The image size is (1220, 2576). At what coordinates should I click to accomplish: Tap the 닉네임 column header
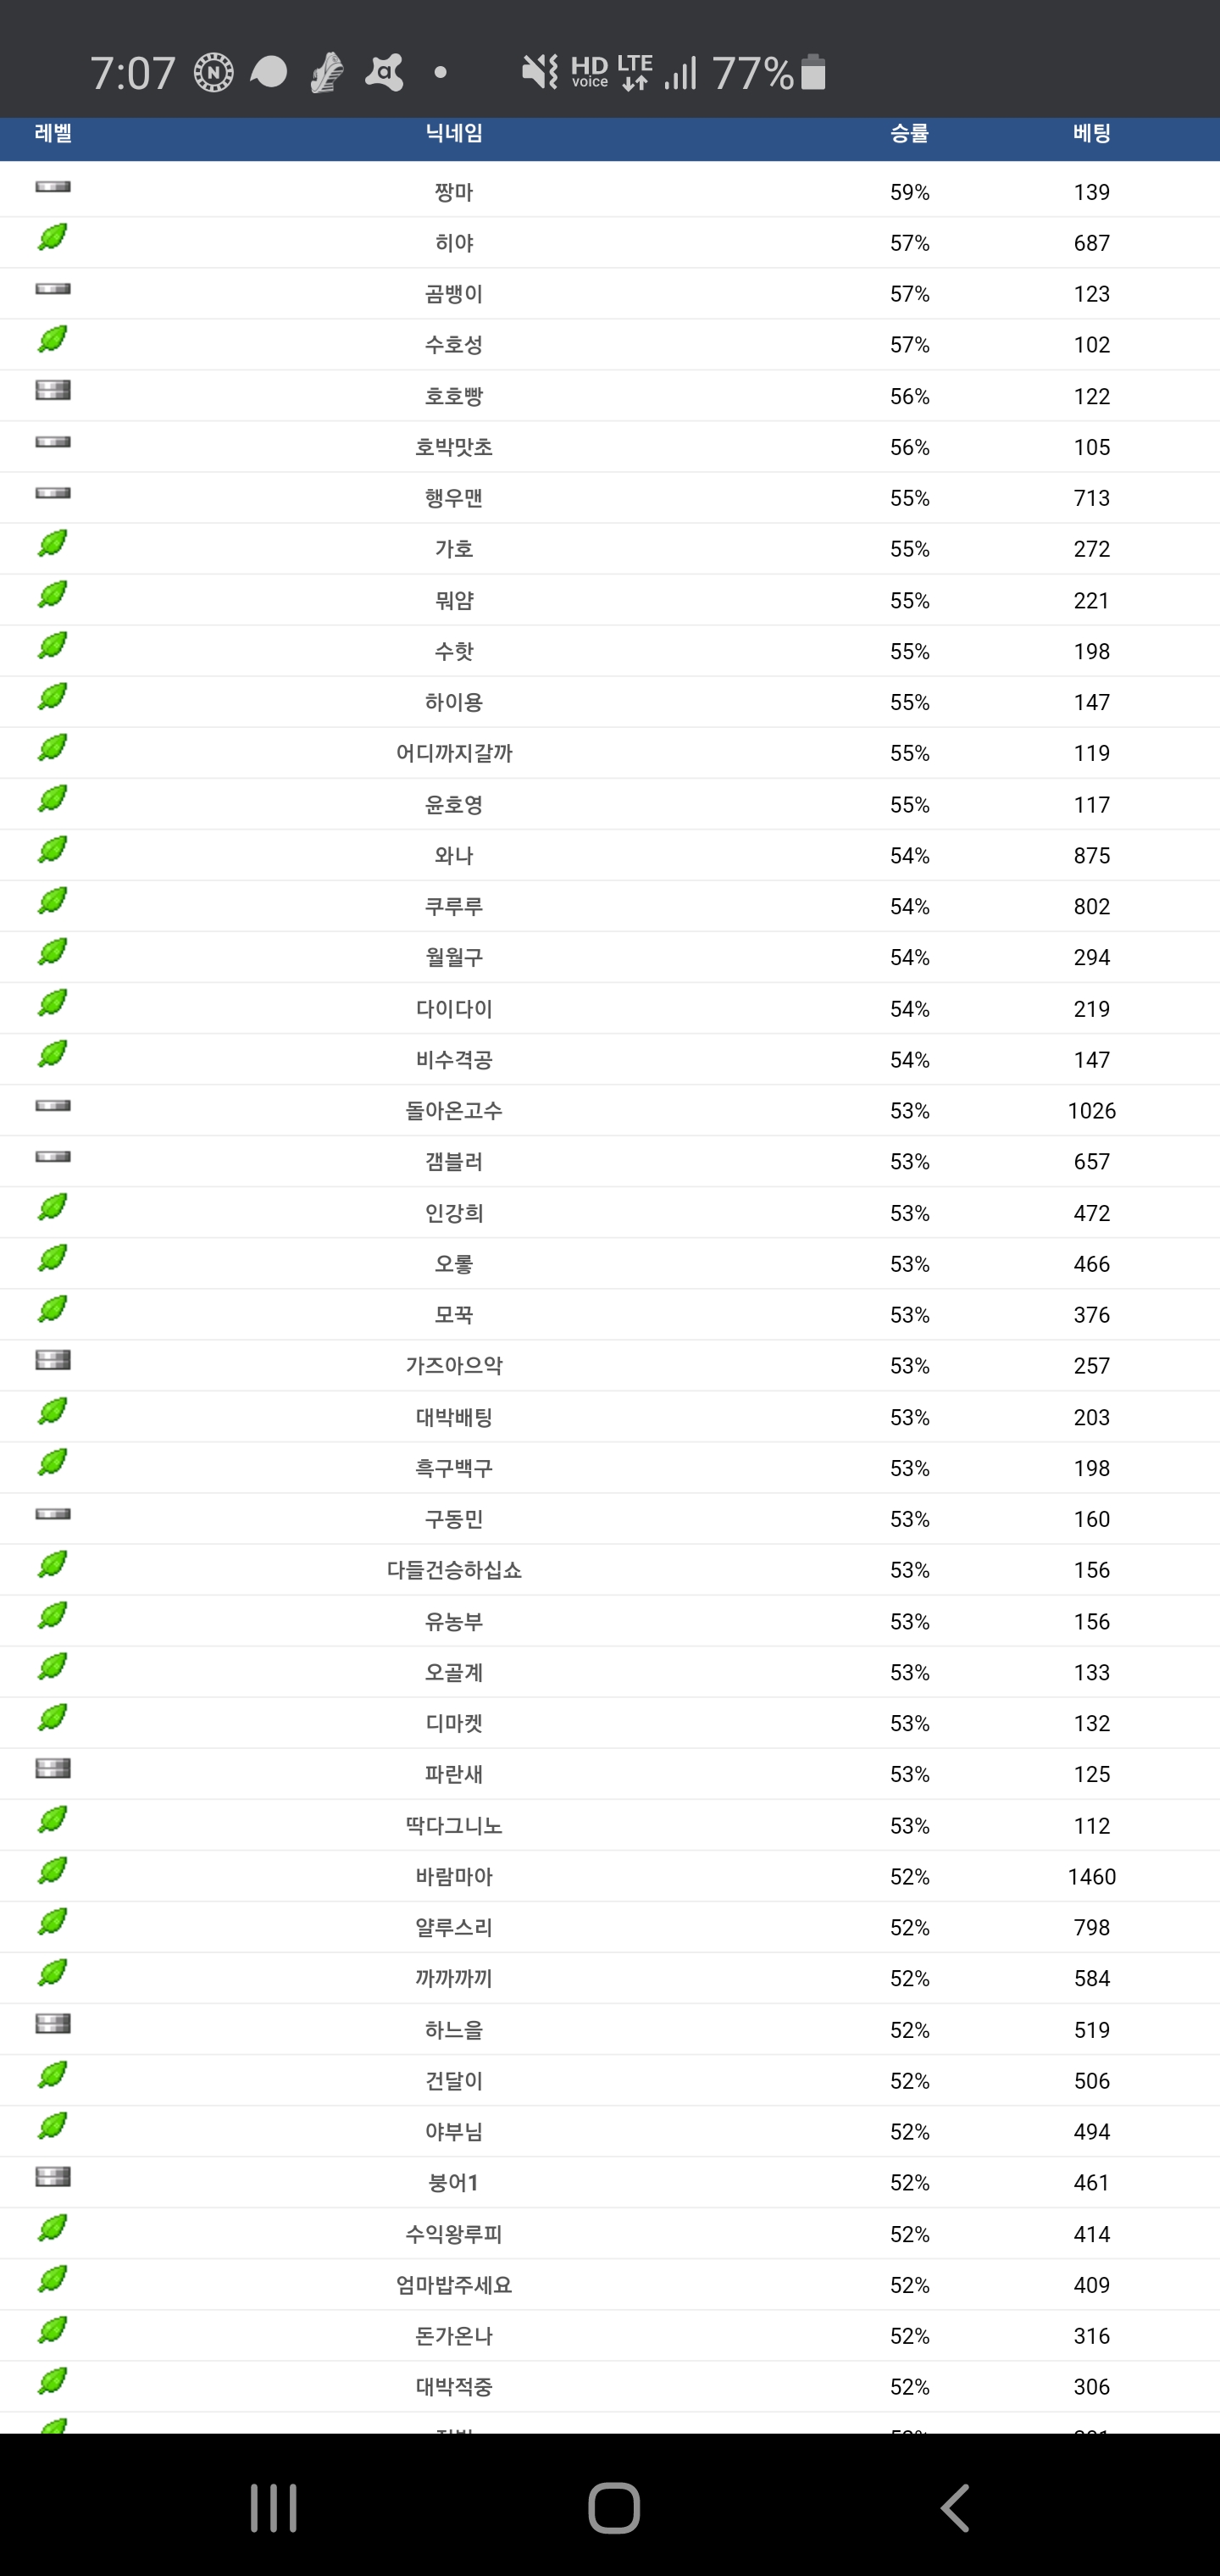454,133
